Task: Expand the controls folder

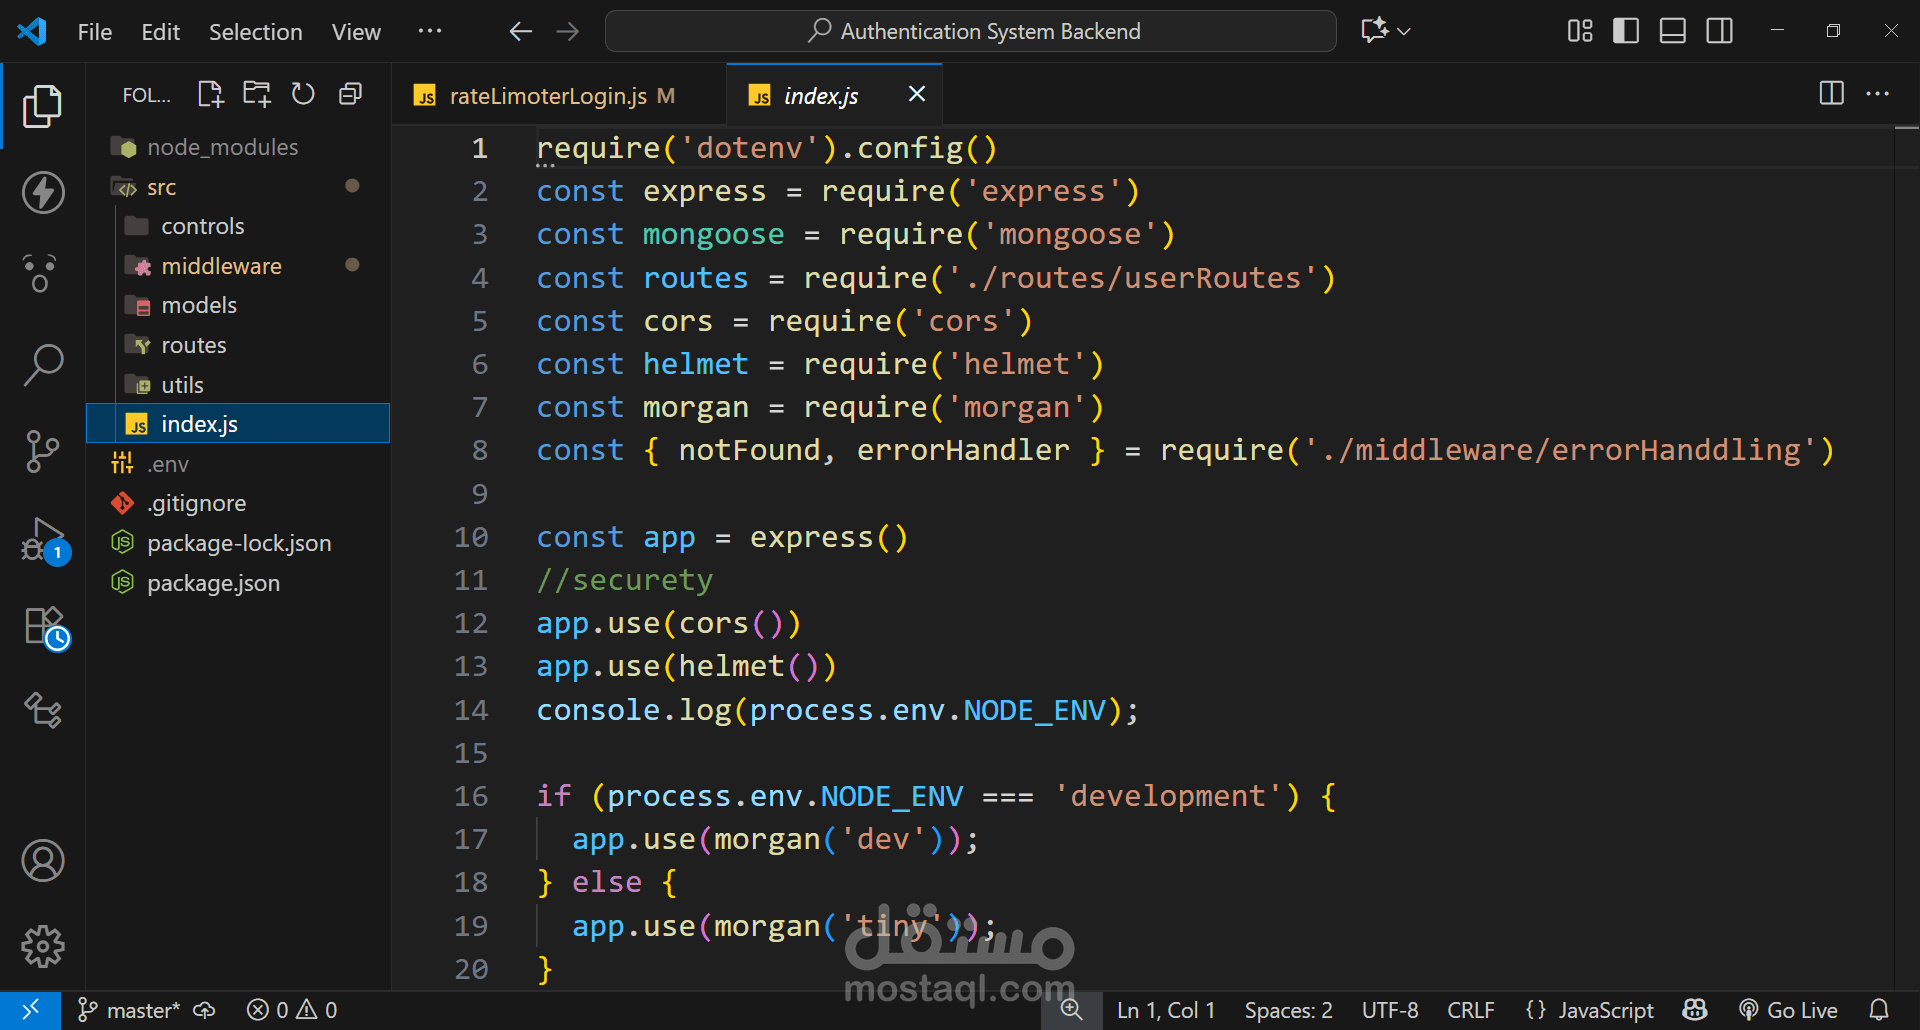Action: click(x=238, y=226)
